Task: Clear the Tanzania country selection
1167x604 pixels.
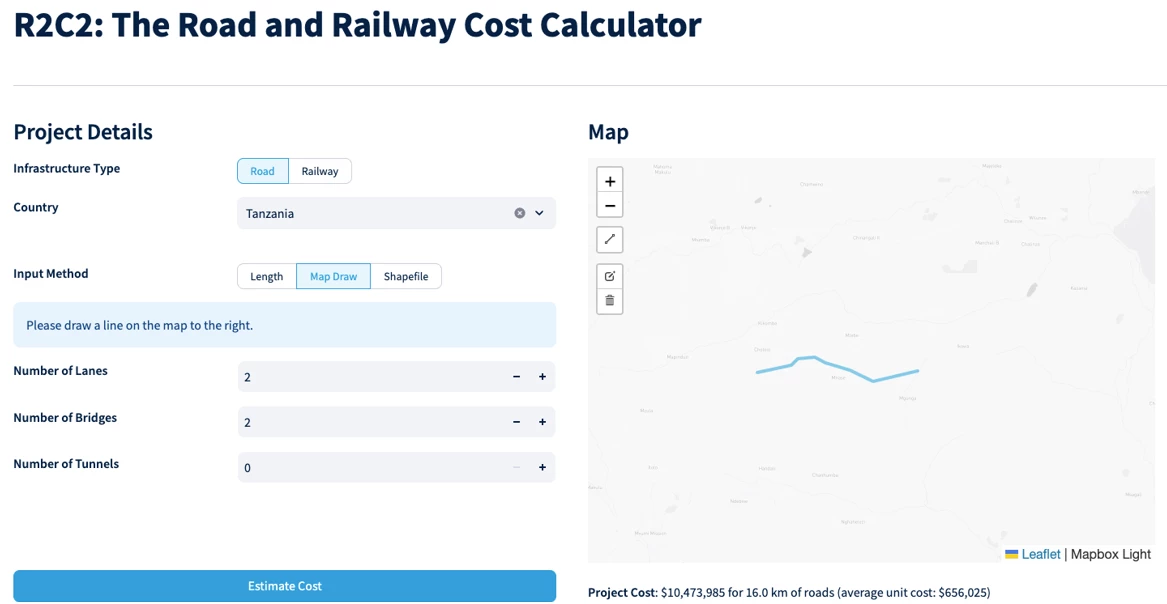Action: click(x=519, y=213)
